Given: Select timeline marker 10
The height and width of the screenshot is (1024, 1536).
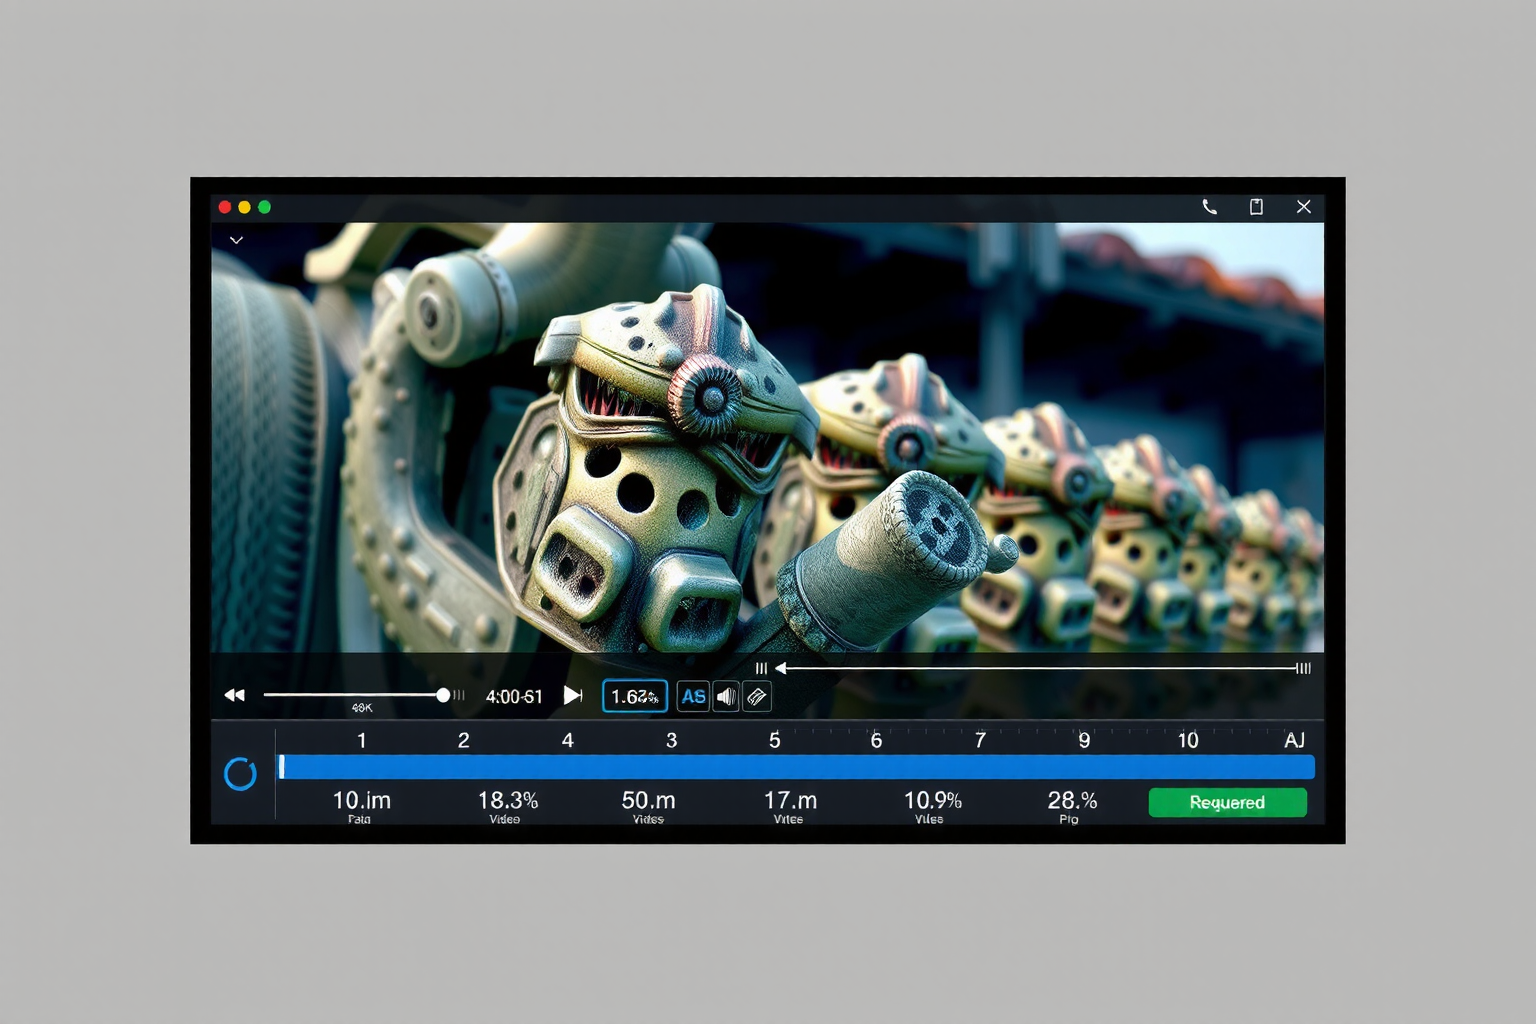Looking at the screenshot, I should tap(1187, 740).
